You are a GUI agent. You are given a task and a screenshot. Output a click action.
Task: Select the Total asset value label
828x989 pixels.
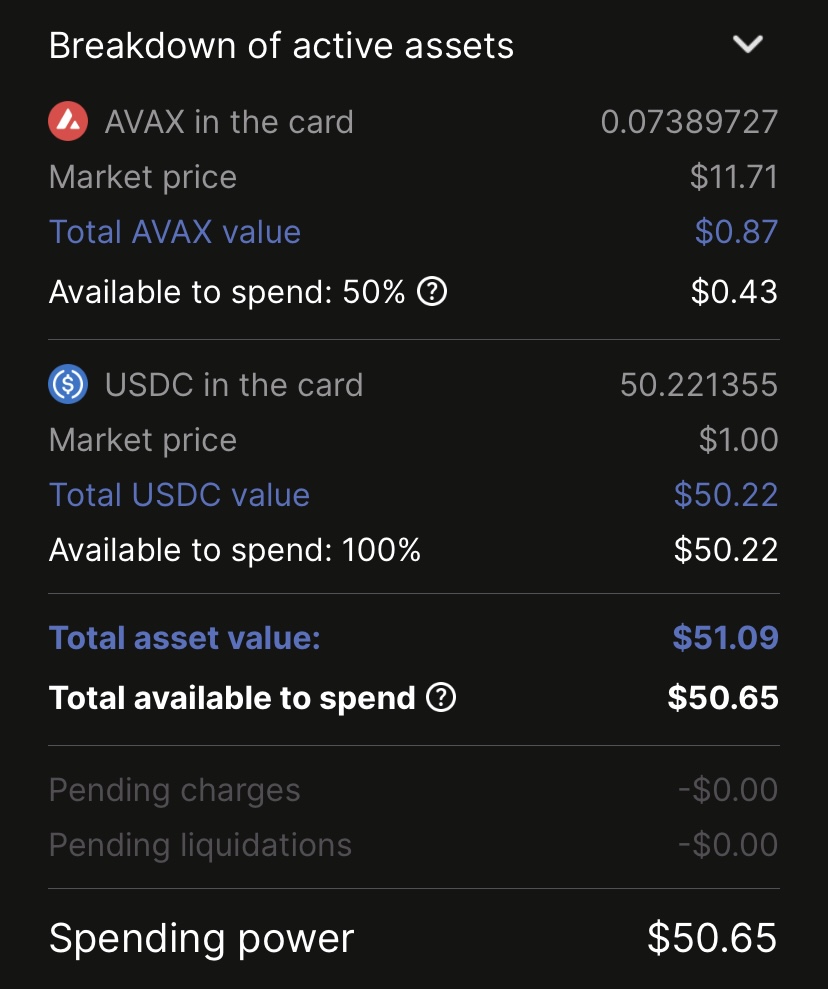(x=185, y=638)
